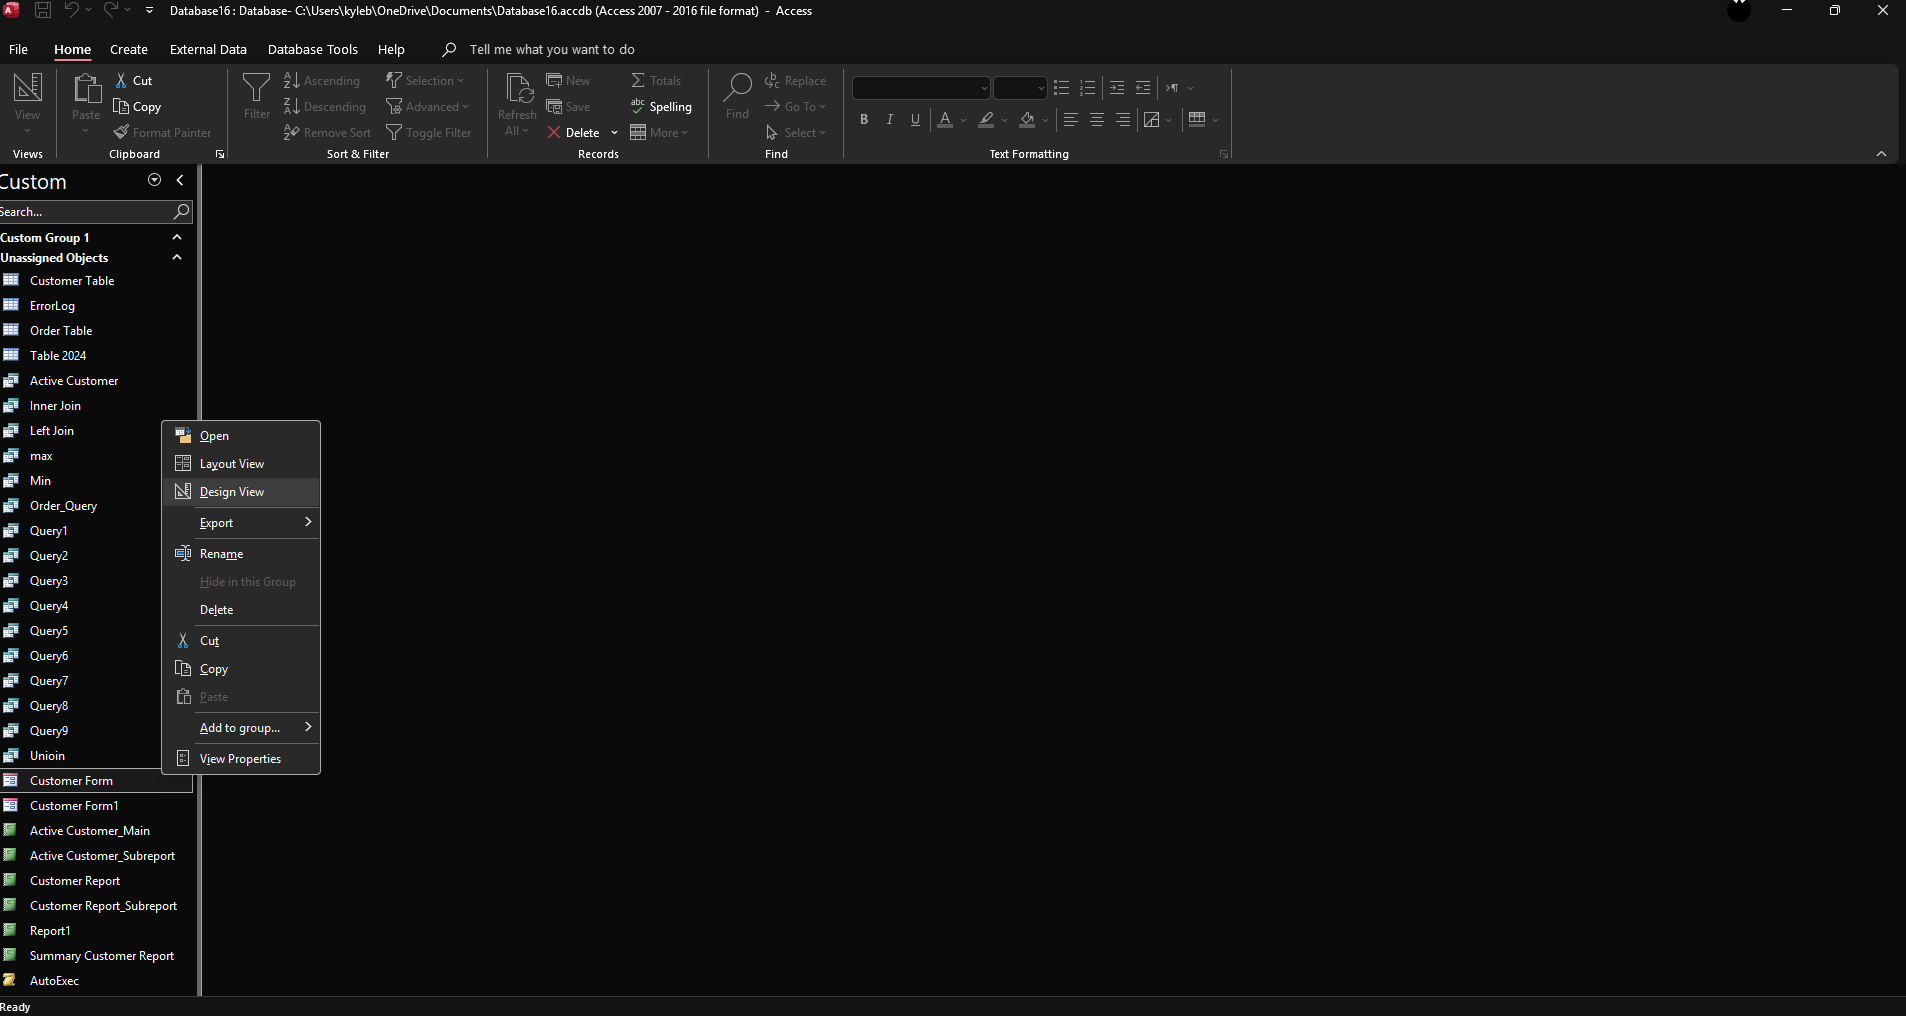
Task: Open the font name combo box
Action: point(984,88)
